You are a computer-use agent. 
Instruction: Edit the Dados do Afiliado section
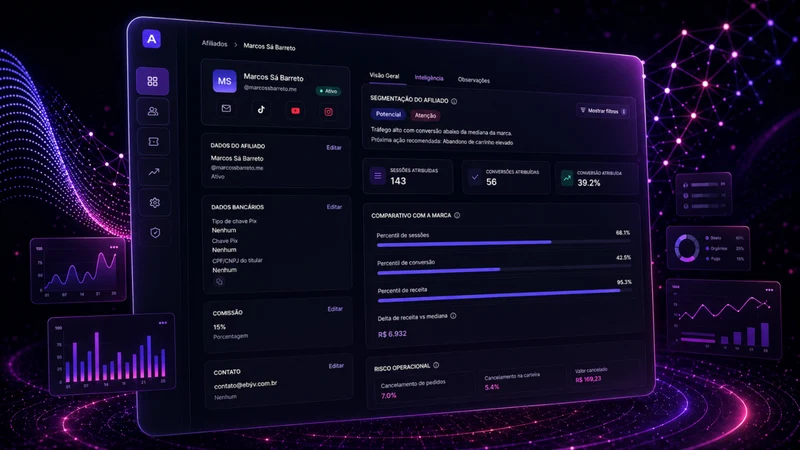pos(334,147)
